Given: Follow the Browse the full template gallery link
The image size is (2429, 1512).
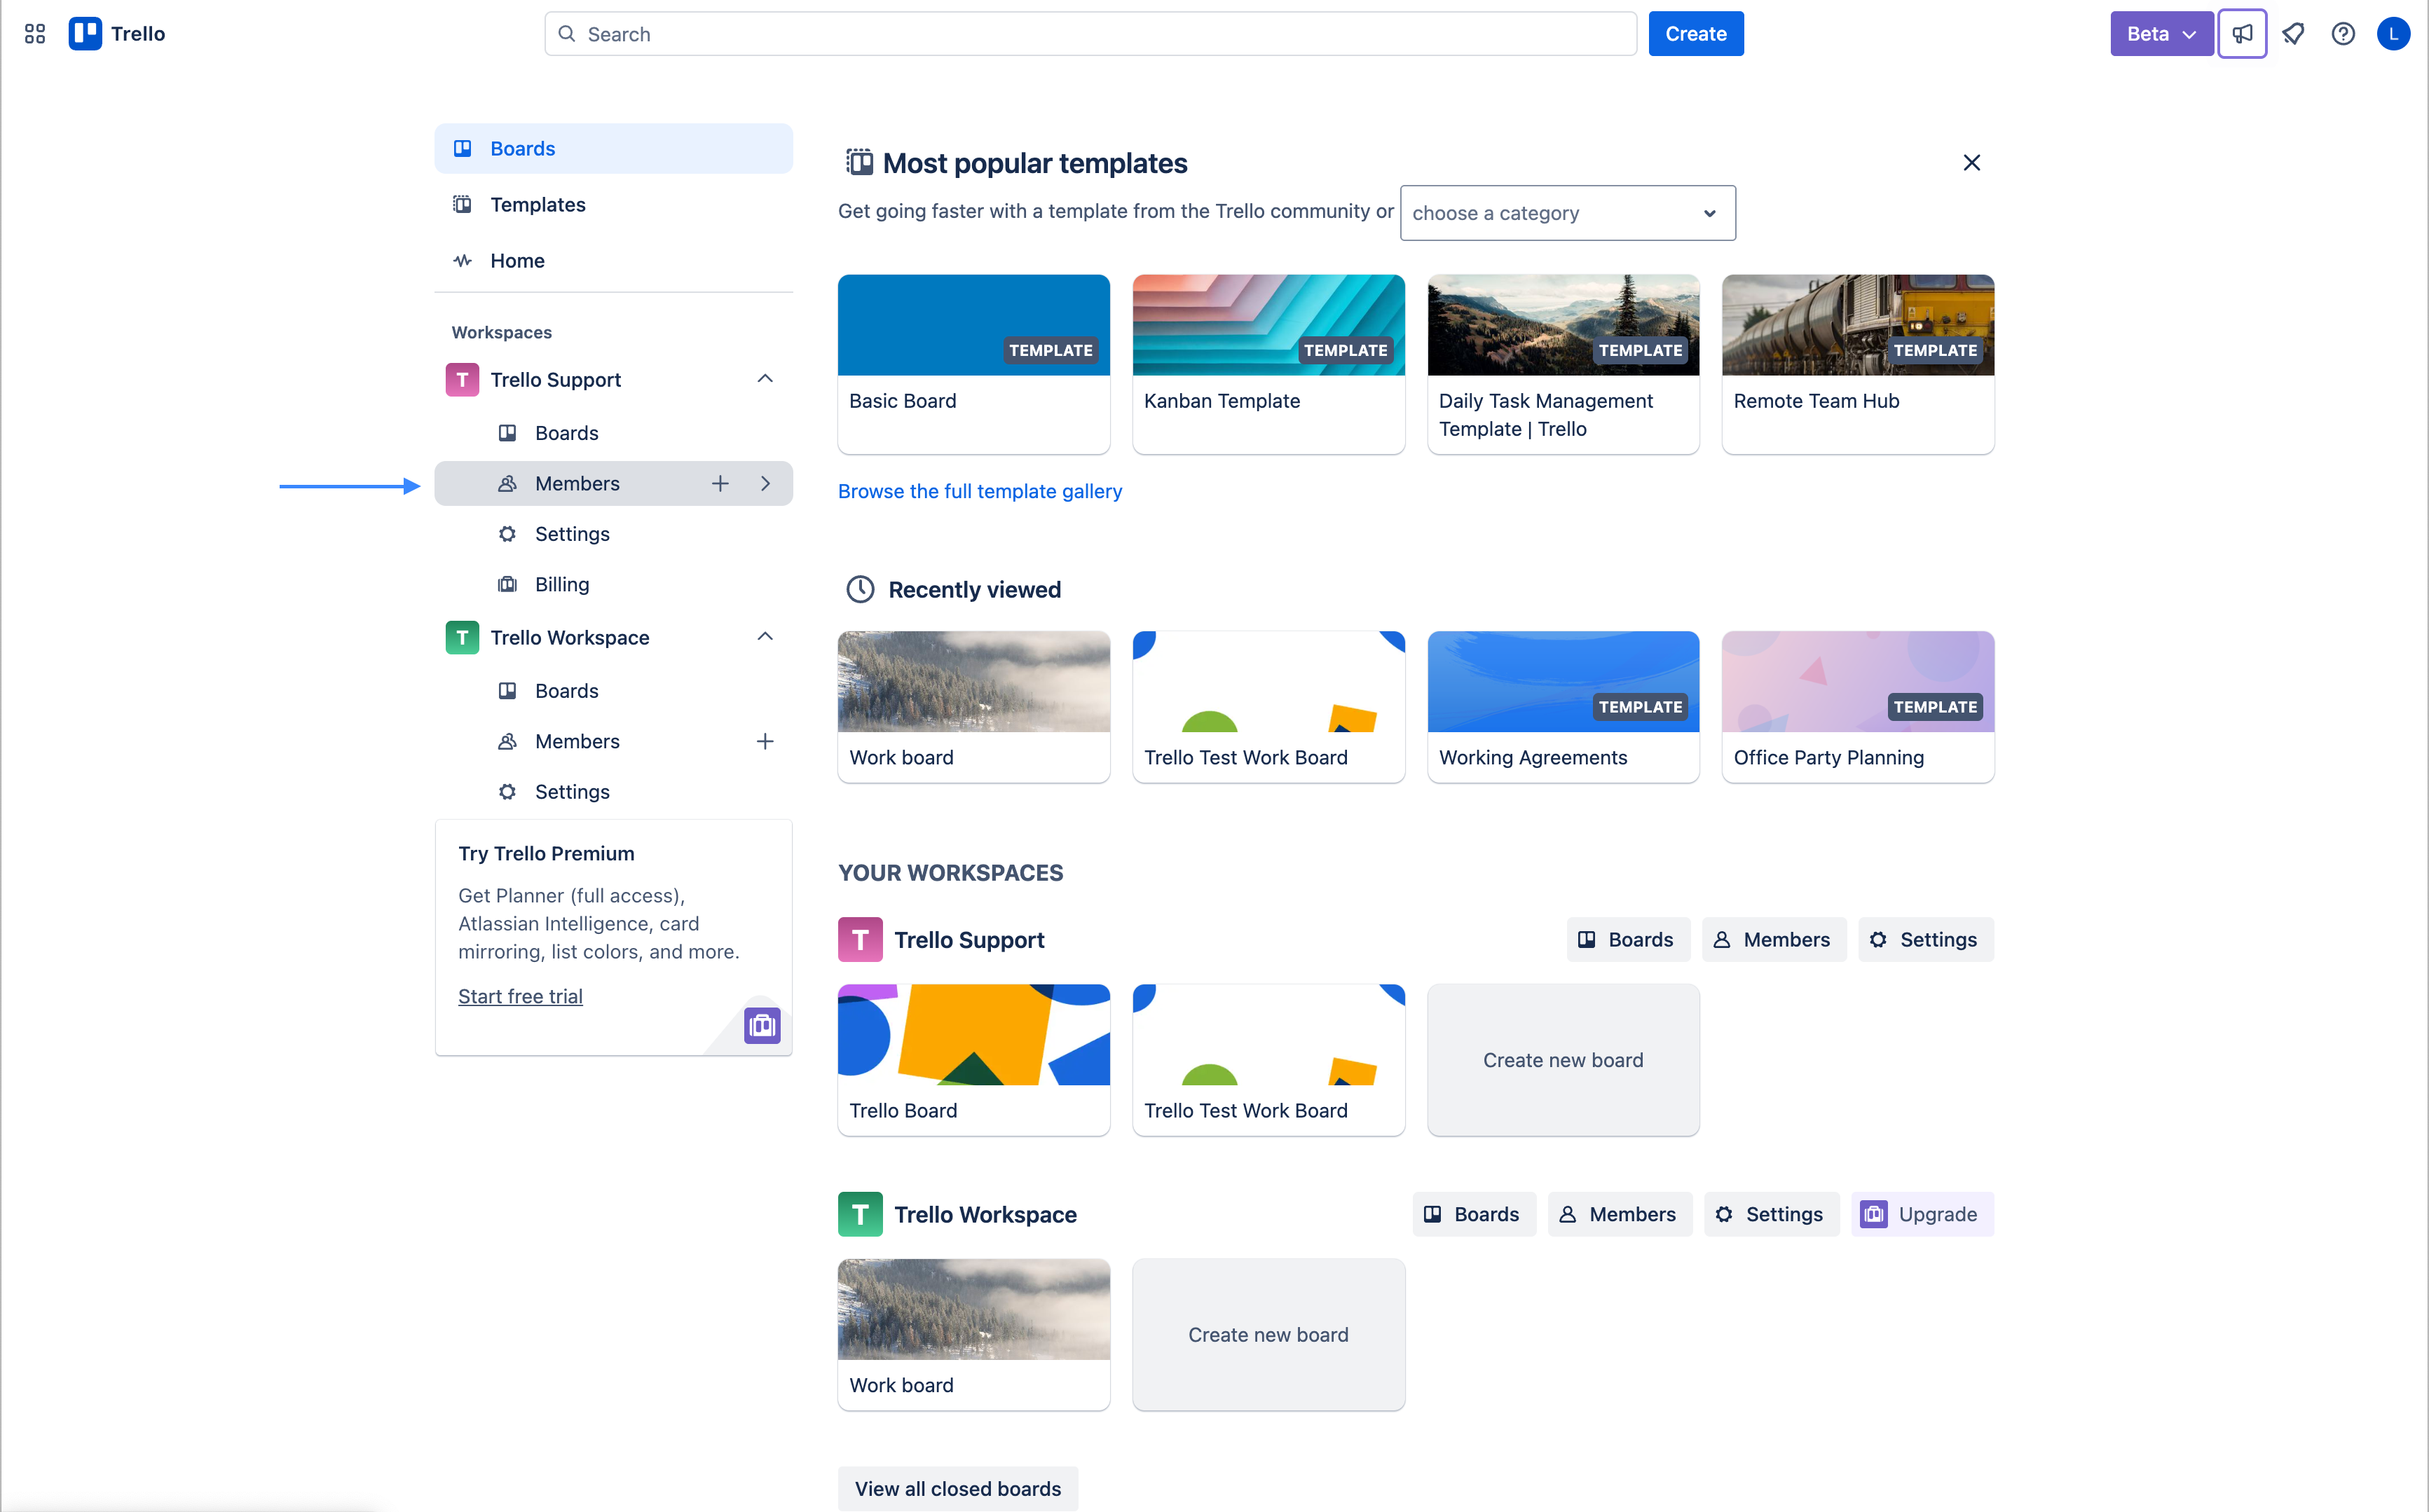Looking at the screenshot, I should pos(979,492).
